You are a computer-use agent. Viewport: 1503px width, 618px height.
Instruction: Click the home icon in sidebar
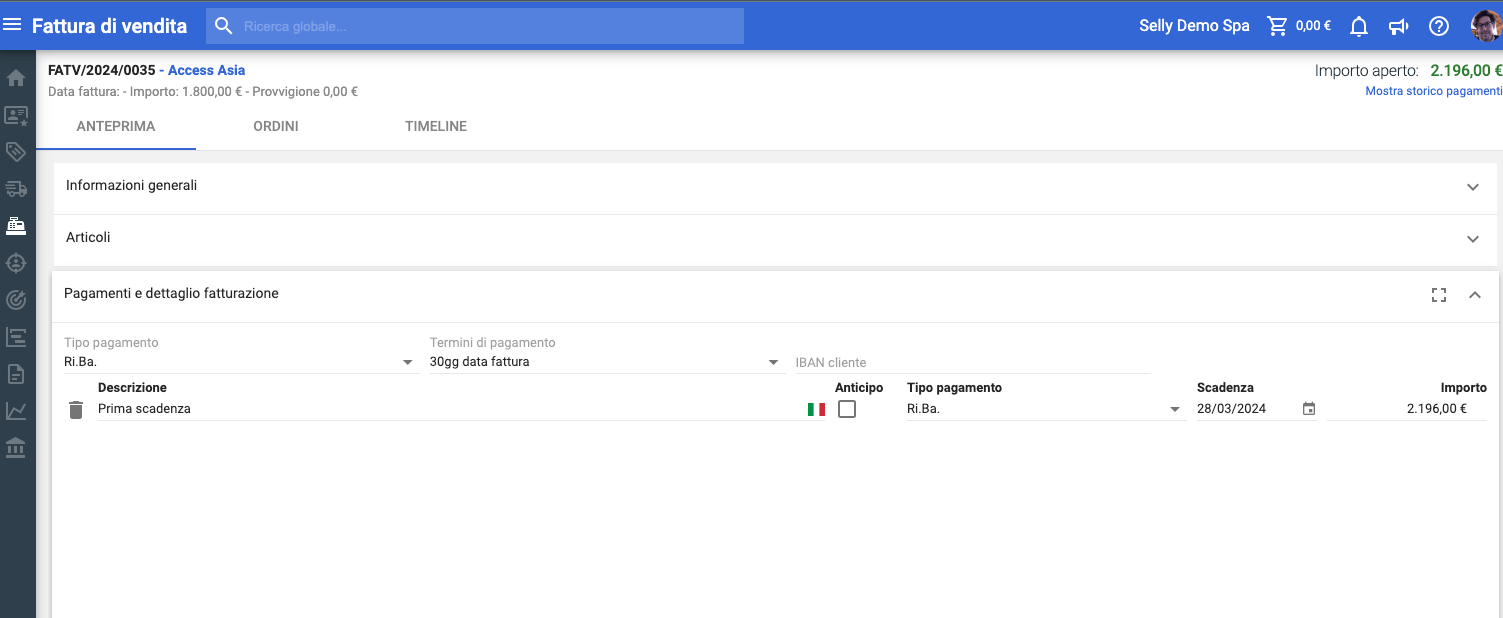pos(16,78)
